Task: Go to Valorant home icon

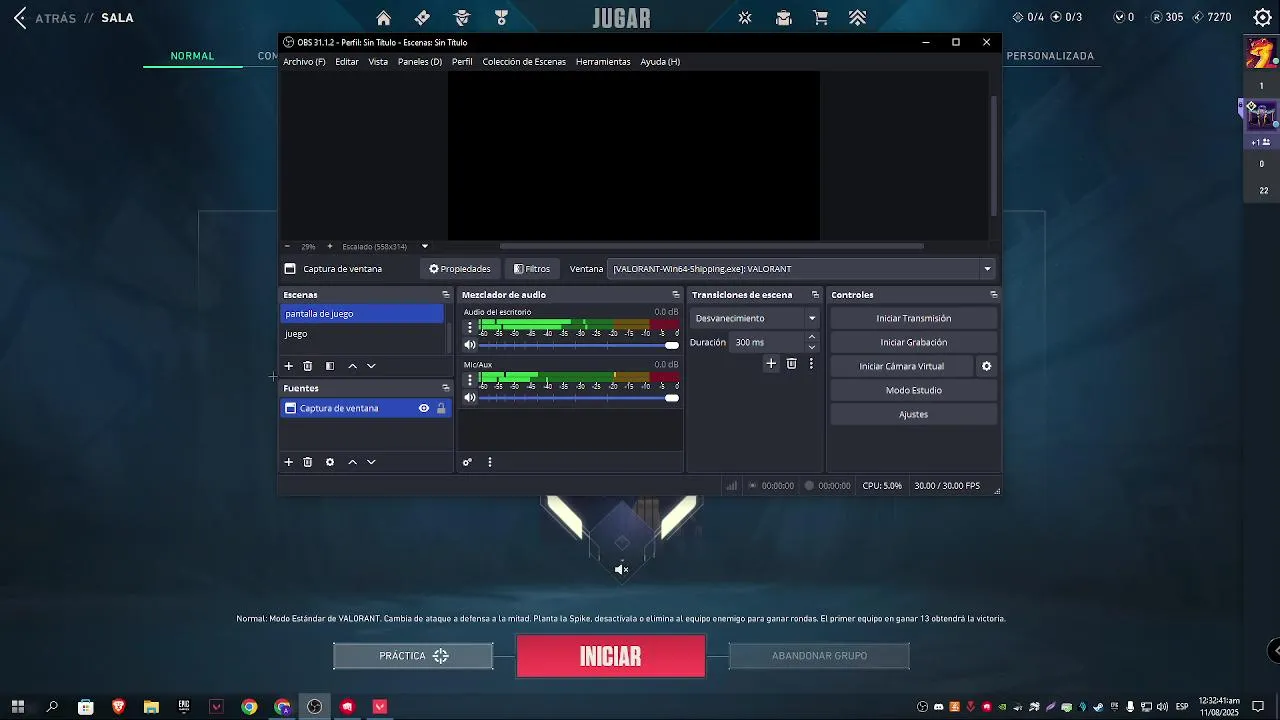Action: pyautogui.click(x=383, y=17)
